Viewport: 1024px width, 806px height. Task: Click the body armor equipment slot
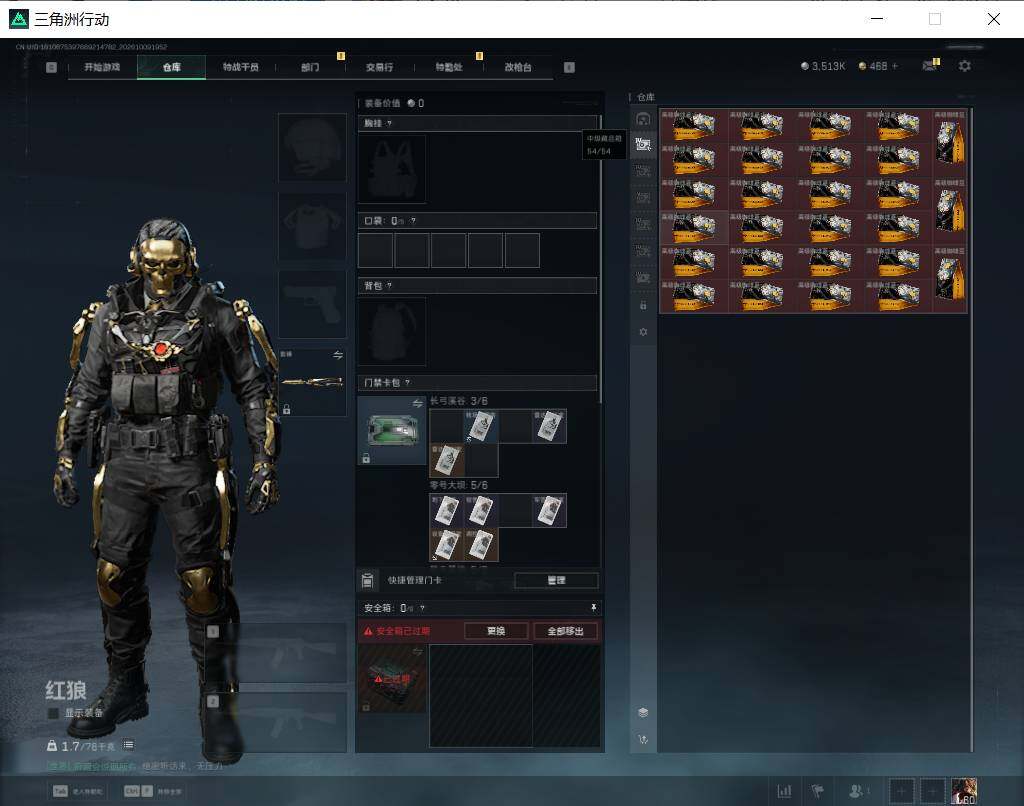click(312, 226)
